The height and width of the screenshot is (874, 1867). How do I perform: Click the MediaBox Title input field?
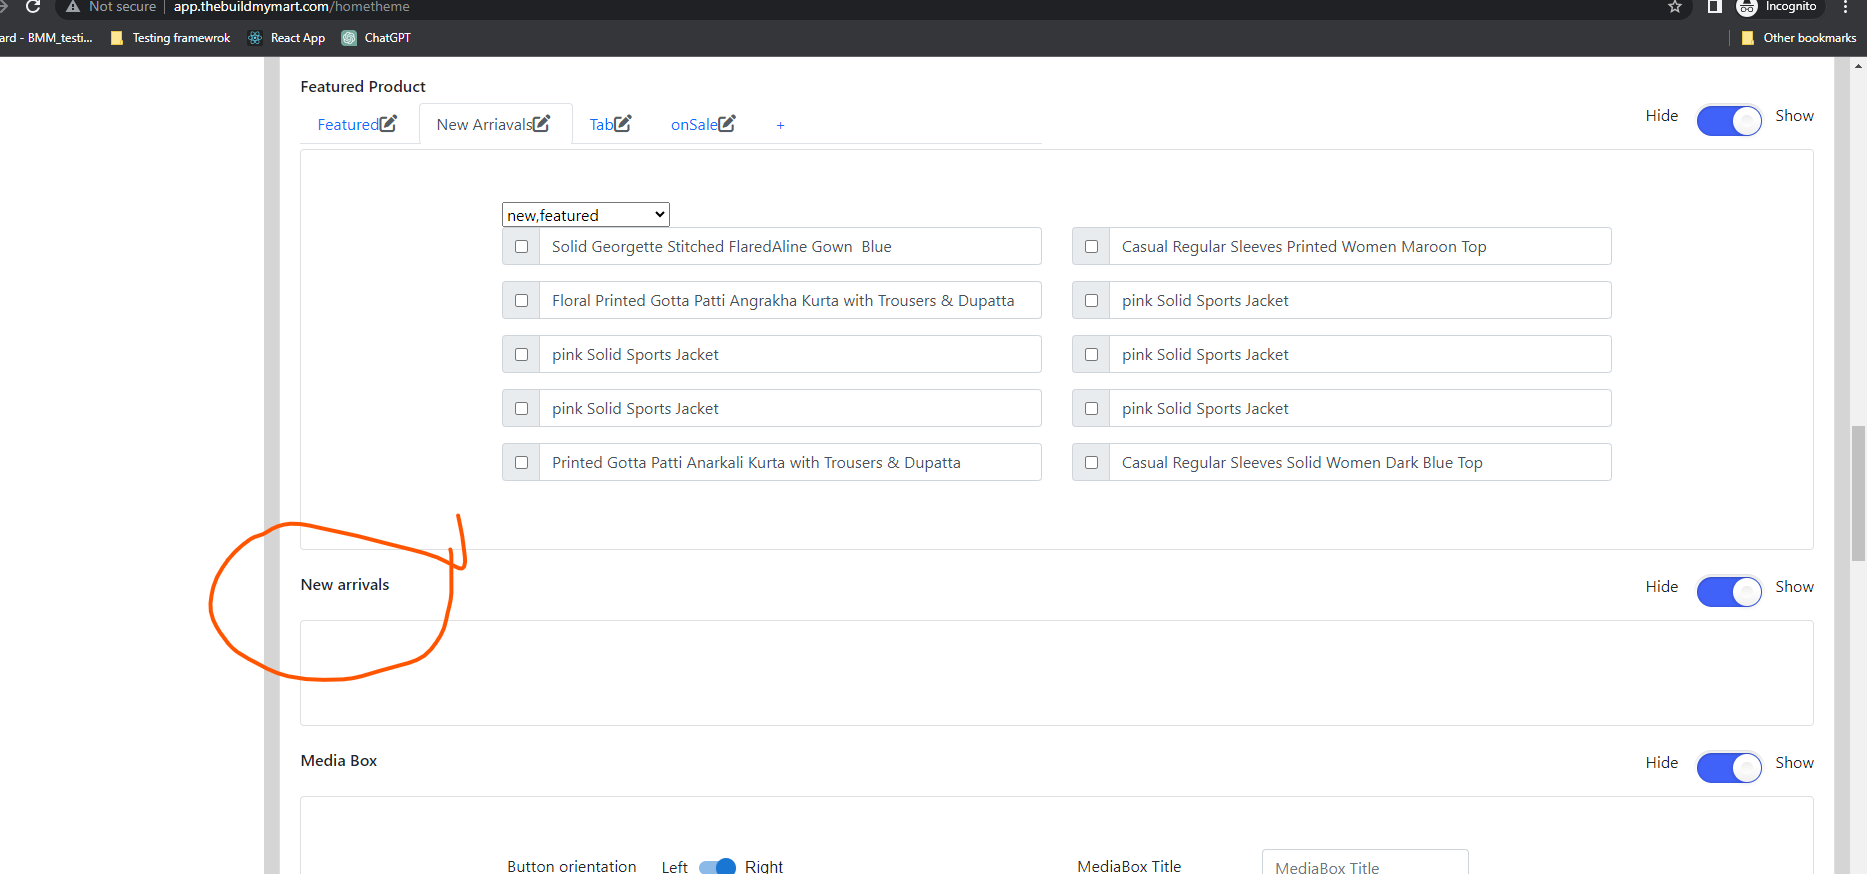(x=1365, y=863)
